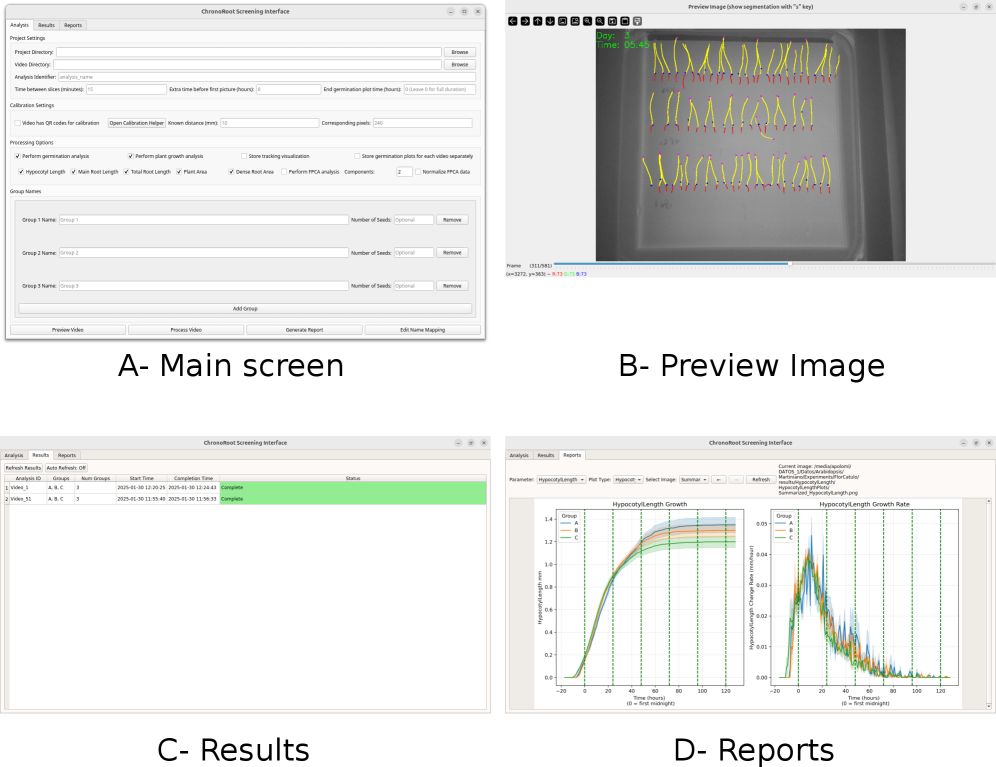The image size is (996, 767).
Task: Click Number of Seeds field for Group 1
Action: pyautogui.click(x=414, y=220)
